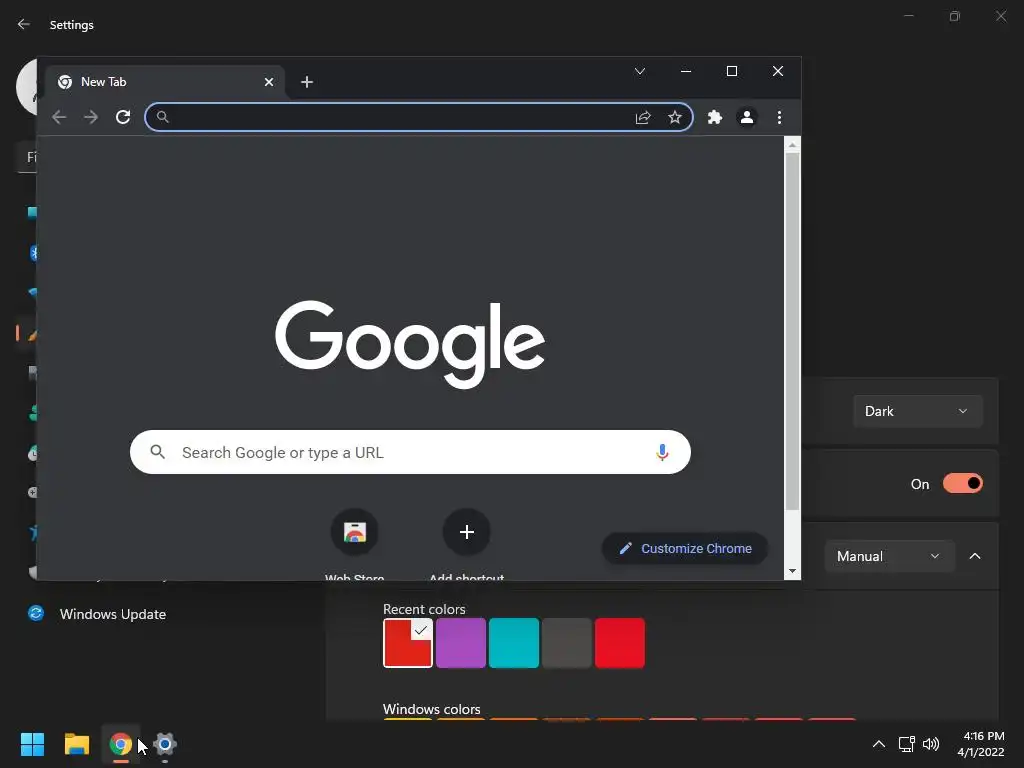Open the Manual accent color dropdown
1024x768 pixels.
(889, 556)
